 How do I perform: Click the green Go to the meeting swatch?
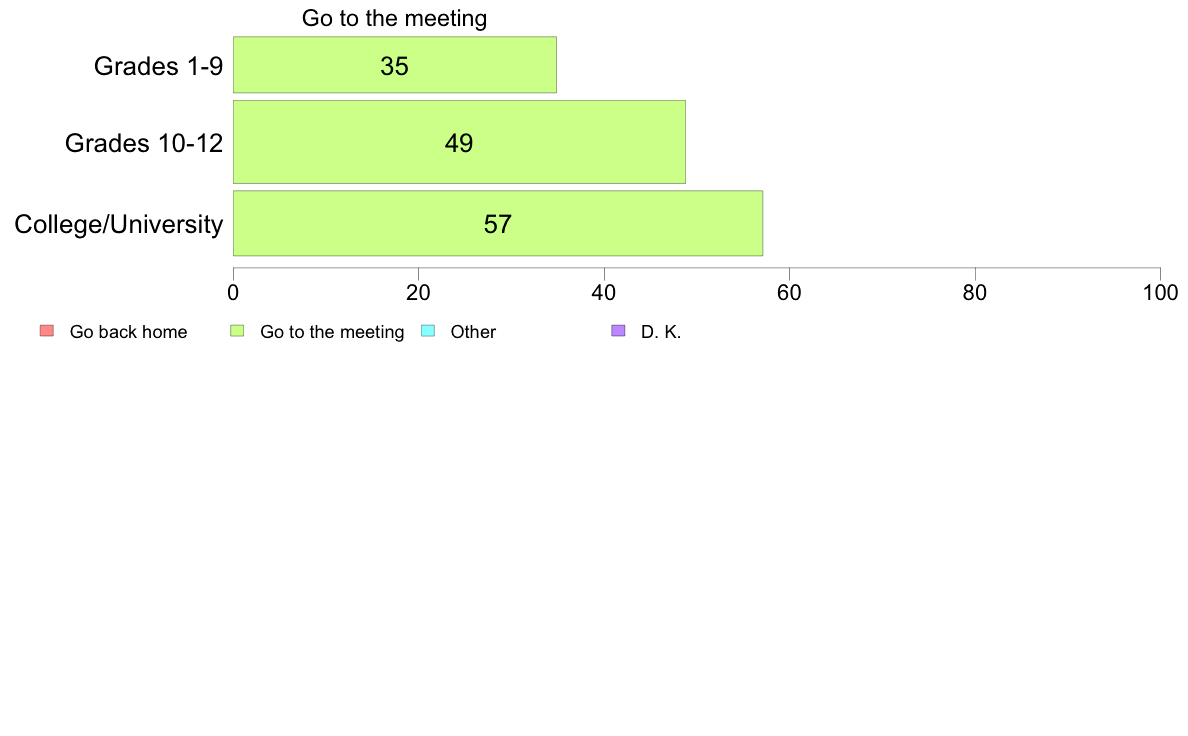point(237,331)
